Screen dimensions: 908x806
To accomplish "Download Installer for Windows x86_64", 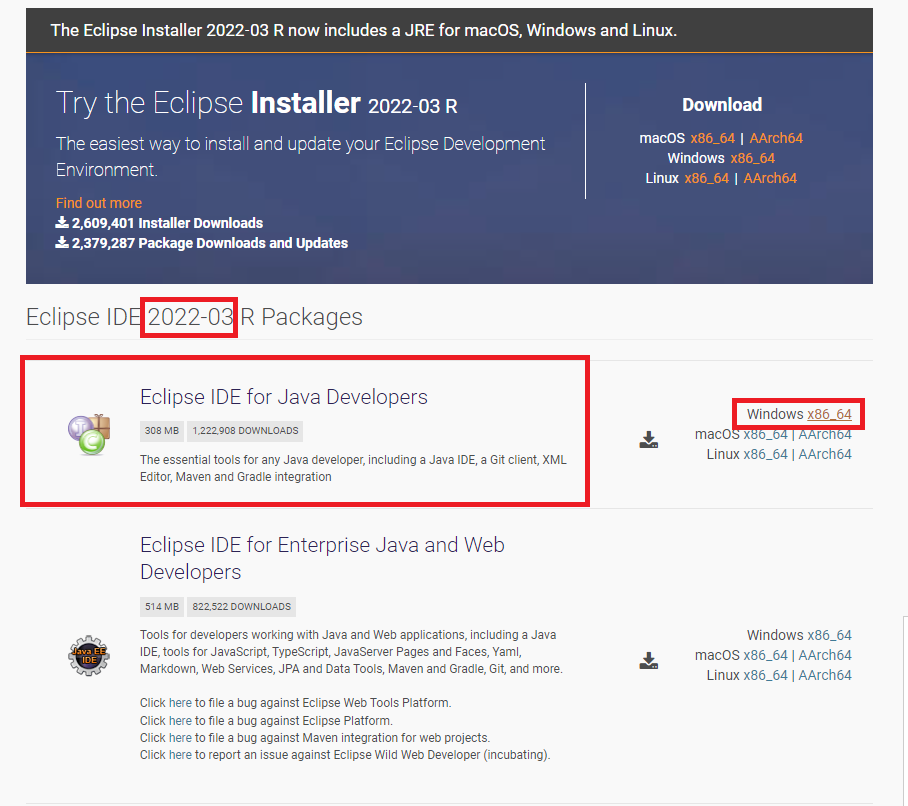I will 752,158.
